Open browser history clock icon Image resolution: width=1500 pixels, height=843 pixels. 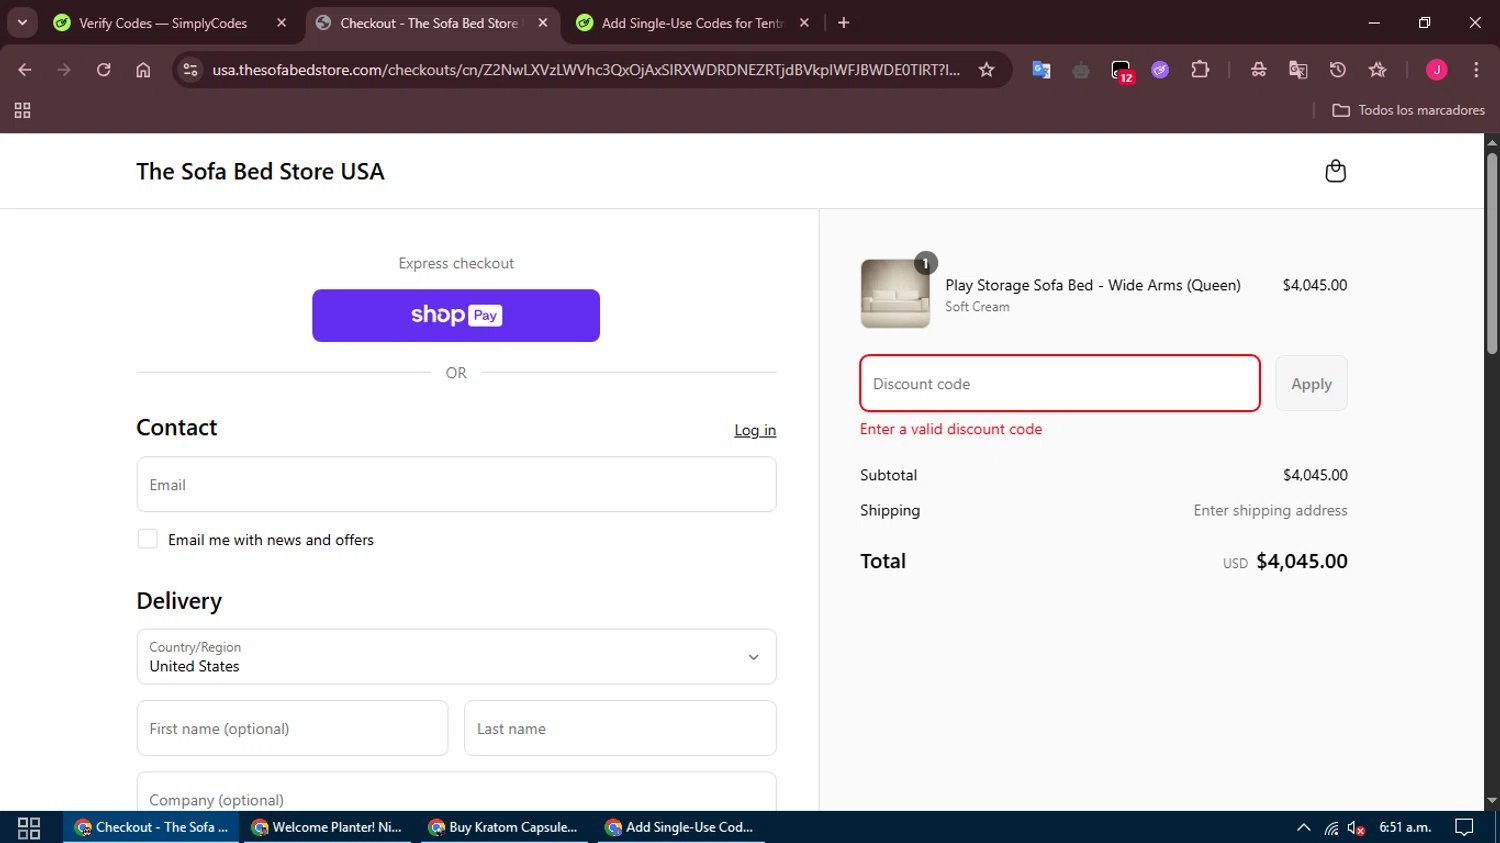1337,69
